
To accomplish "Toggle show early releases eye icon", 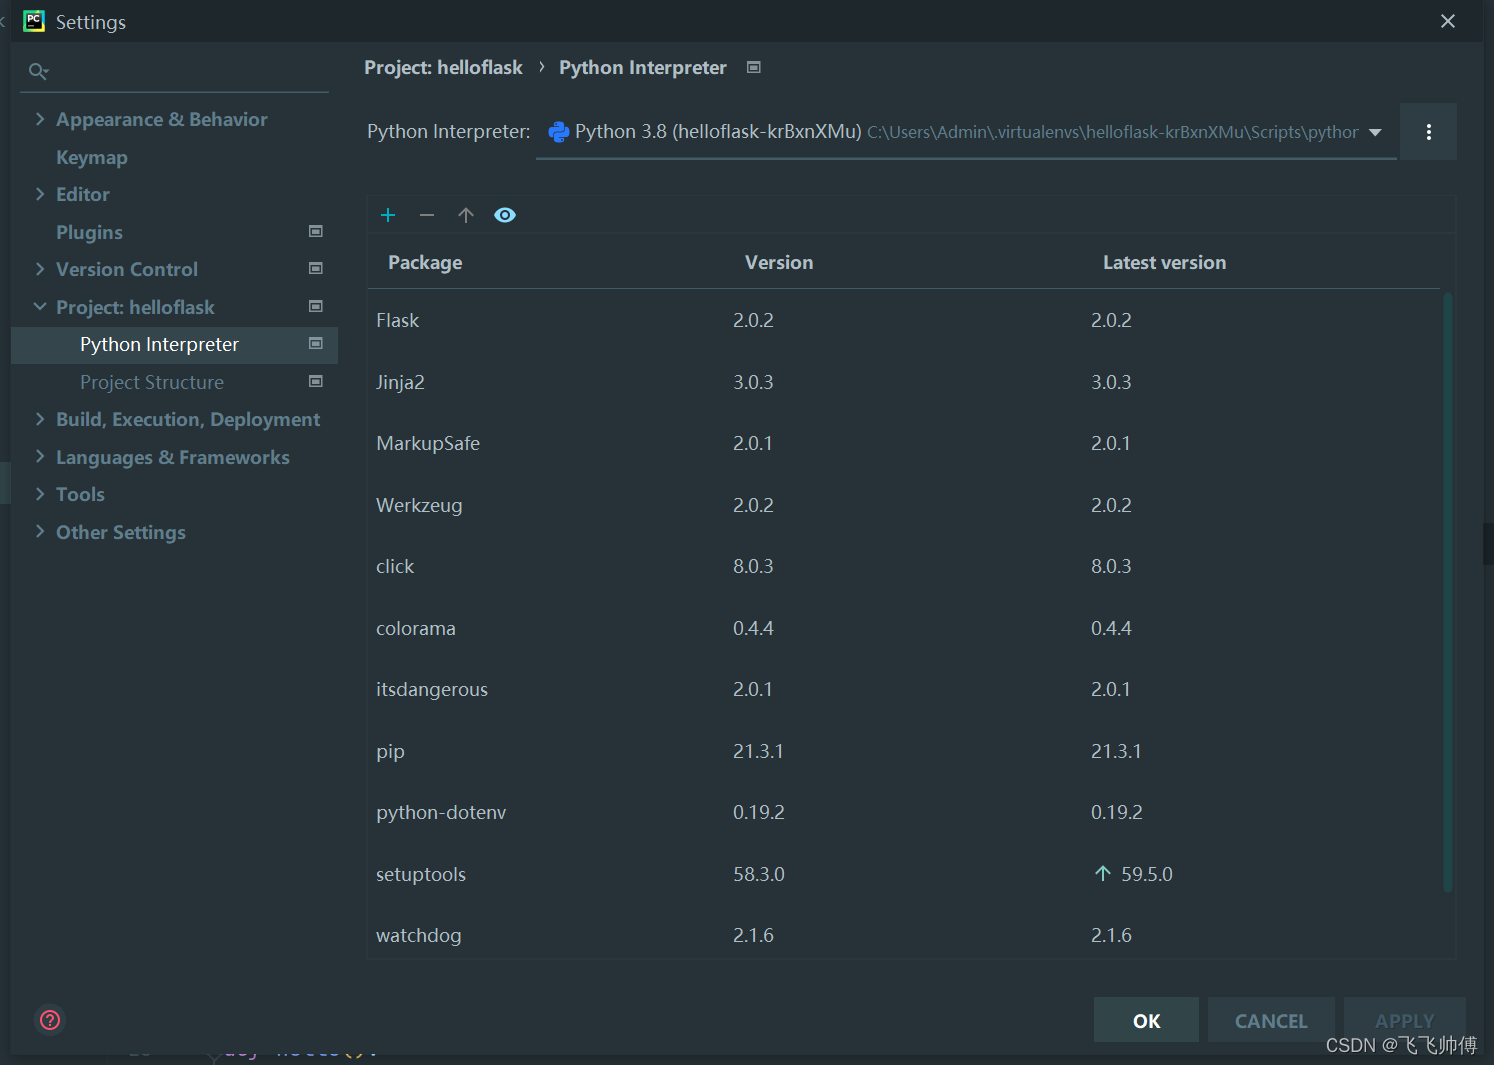I will [x=505, y=215].
